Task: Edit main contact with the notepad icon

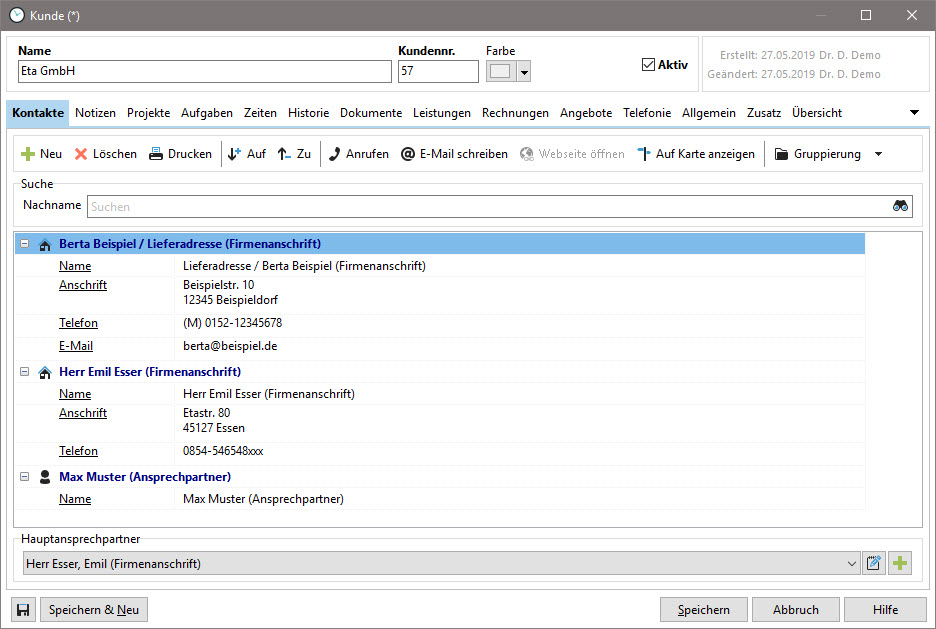Action: coord(873,563)
